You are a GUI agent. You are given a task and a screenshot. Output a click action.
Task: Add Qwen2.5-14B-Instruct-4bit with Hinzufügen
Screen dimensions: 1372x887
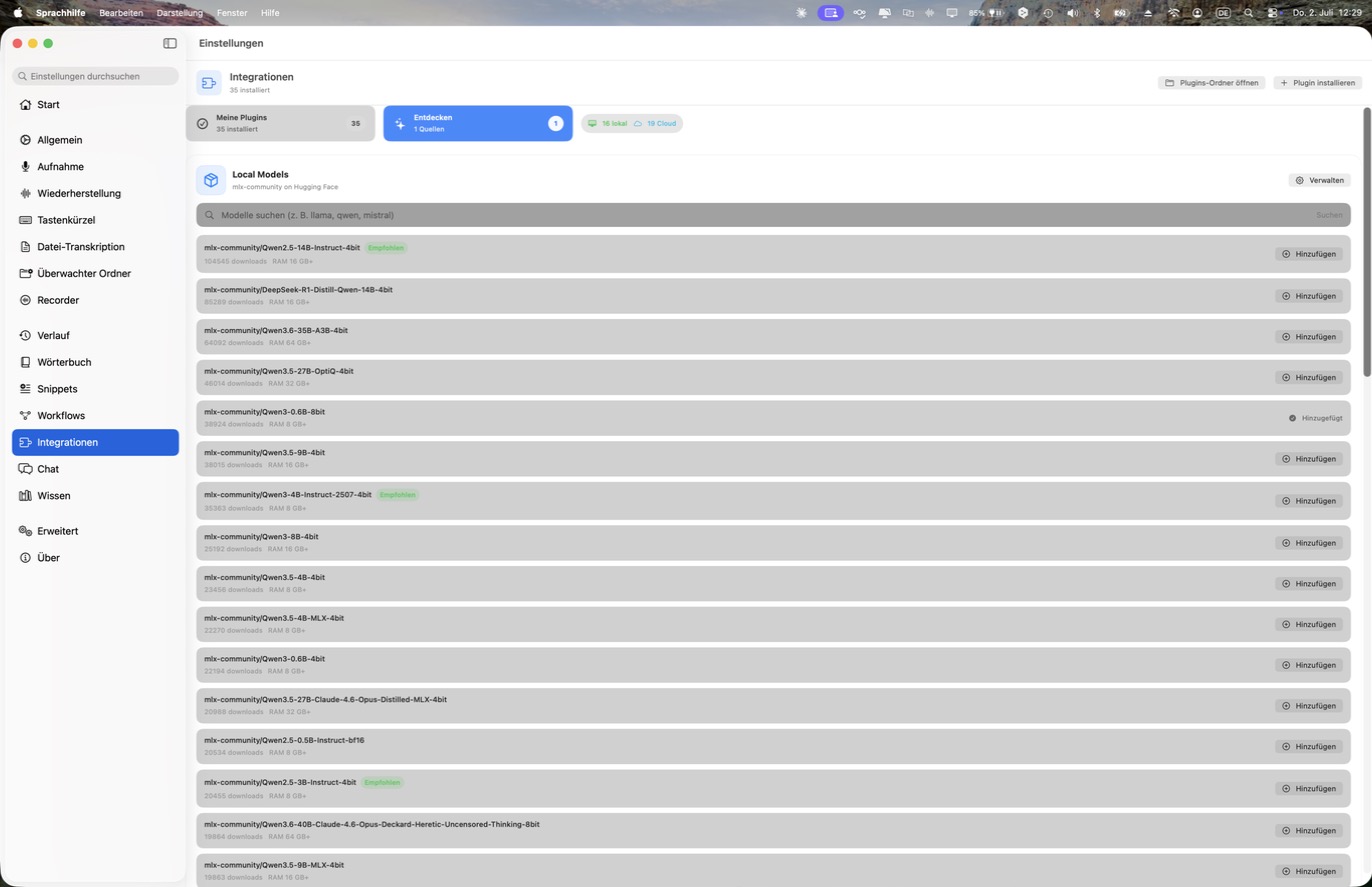(1308, 254)
